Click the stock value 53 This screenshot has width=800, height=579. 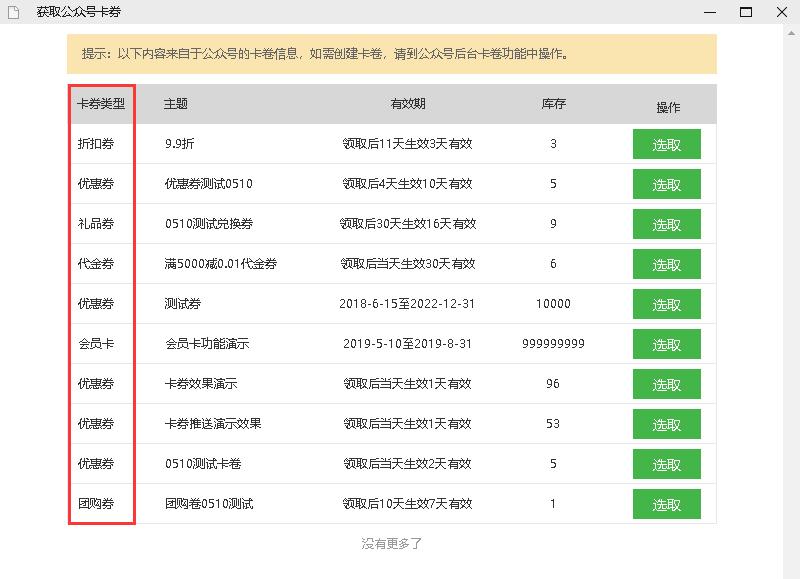pyautogui.click(x=553, y=423)
